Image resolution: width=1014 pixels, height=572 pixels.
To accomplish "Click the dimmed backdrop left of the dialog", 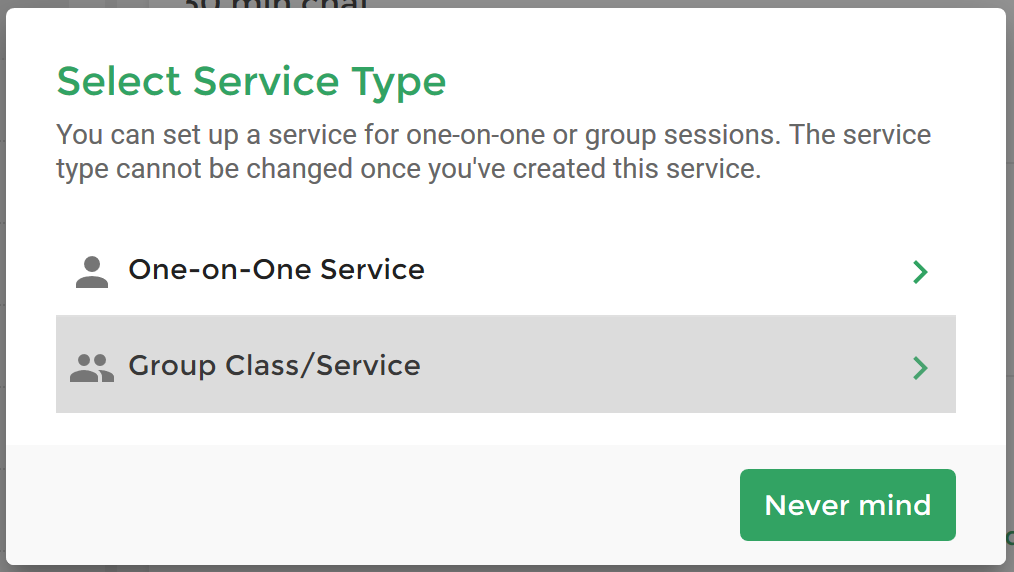I will click(3, 286).
